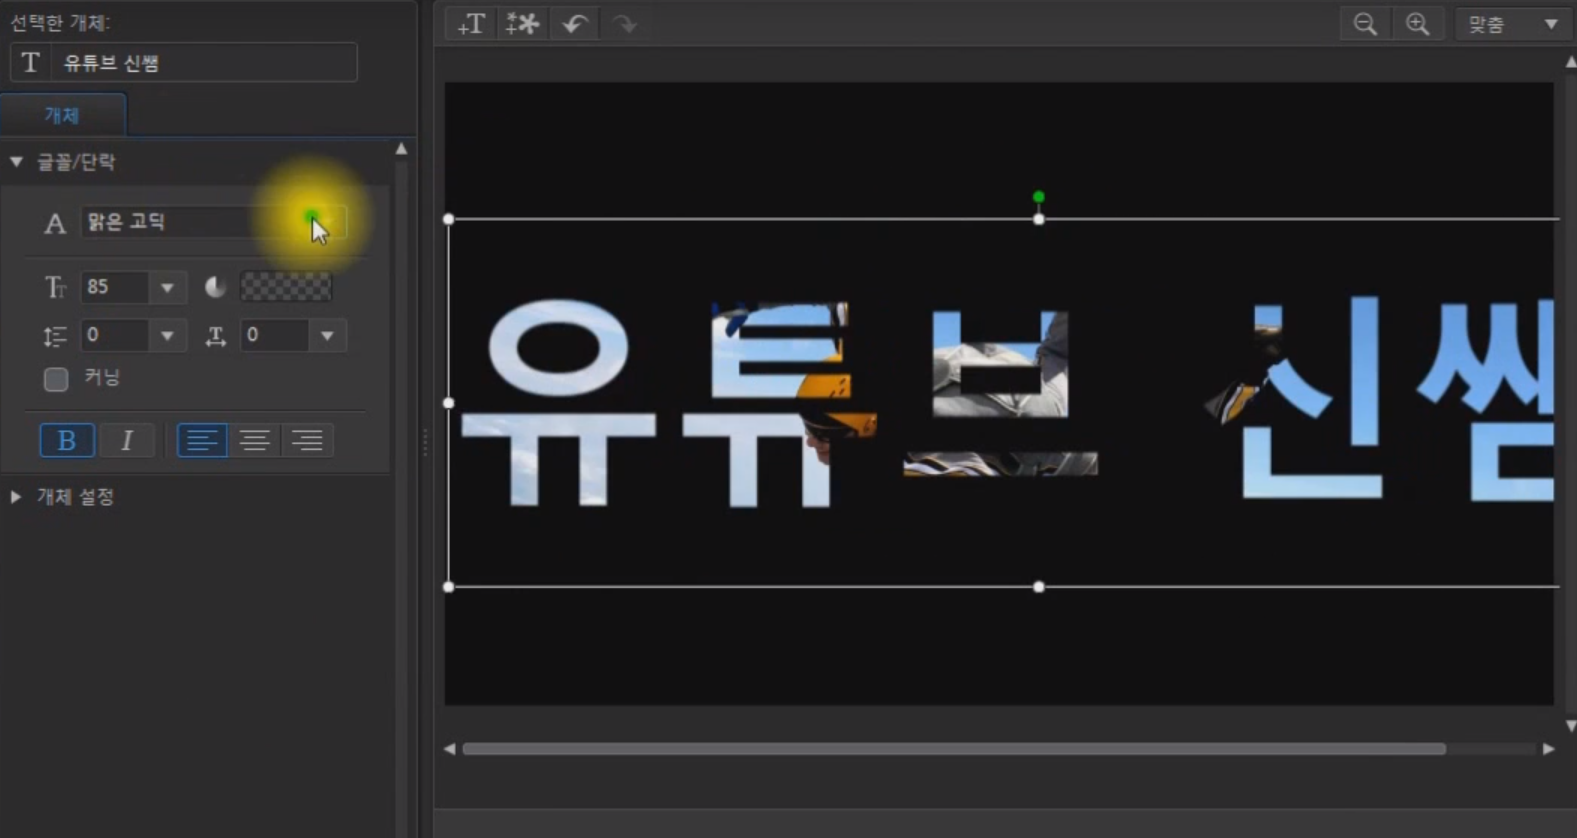Open the line spacing dropdown arrow
The image size is (1577, 838).
pos(167,336)
